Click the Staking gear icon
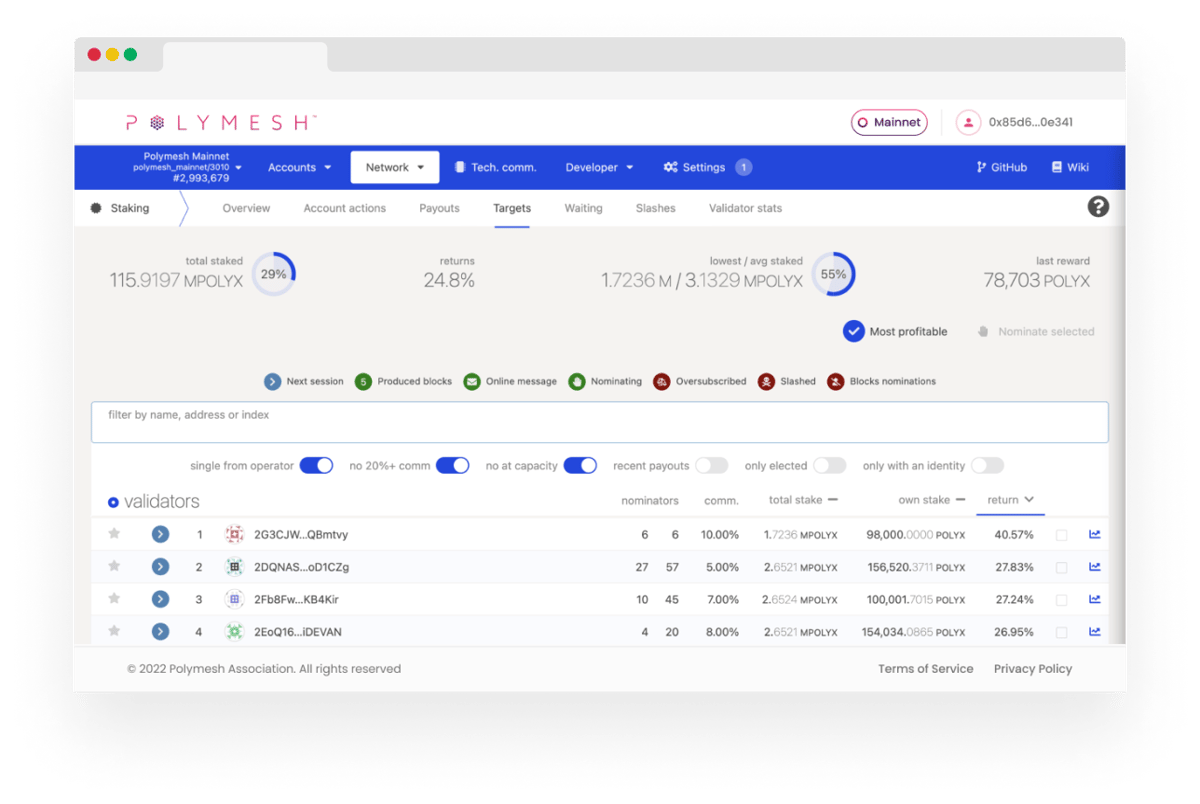 [x=96, y=208]
